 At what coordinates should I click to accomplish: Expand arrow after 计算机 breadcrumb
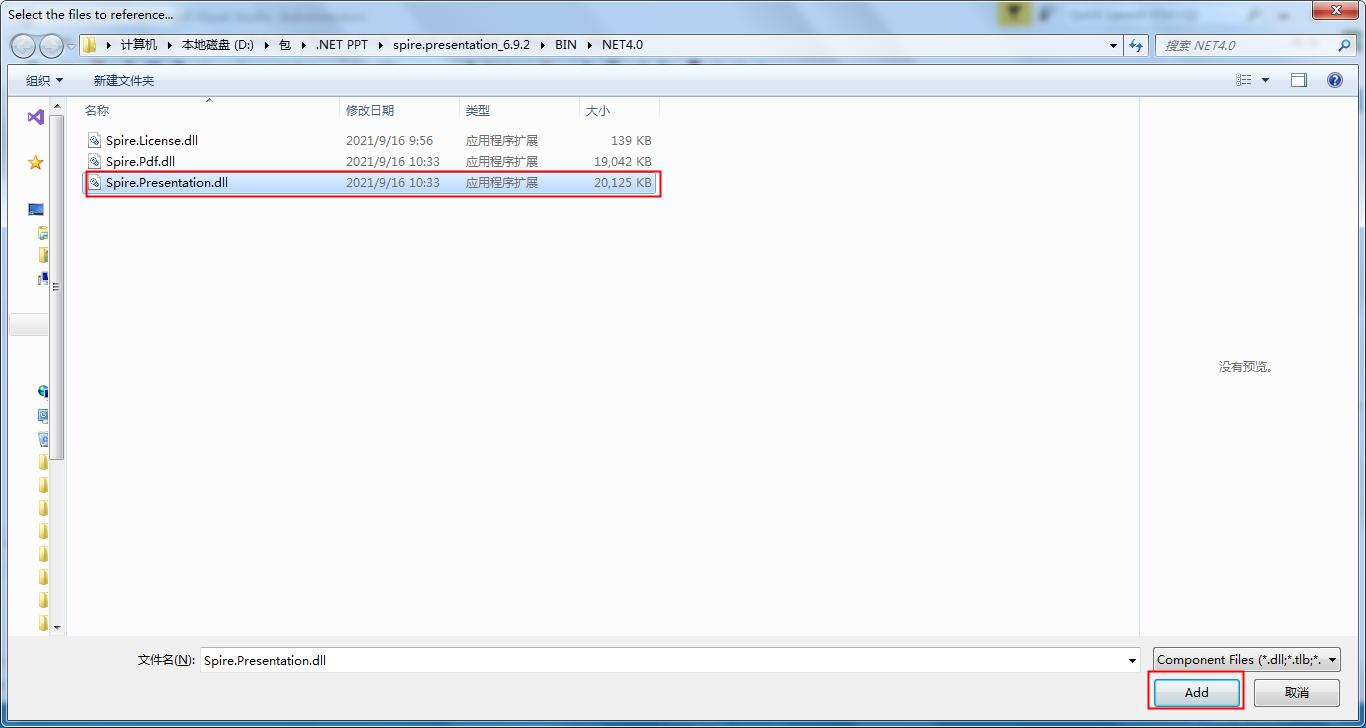pyautogui.click(x=170, y=45)
